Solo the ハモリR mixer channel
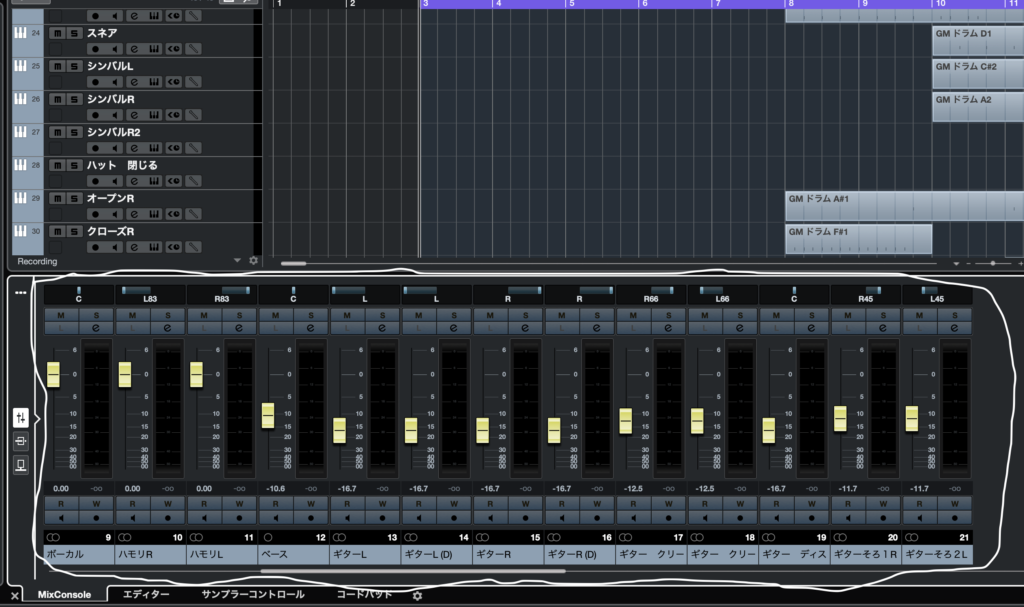This screenshot has width=1024, height=607. (x=167, y=315)
